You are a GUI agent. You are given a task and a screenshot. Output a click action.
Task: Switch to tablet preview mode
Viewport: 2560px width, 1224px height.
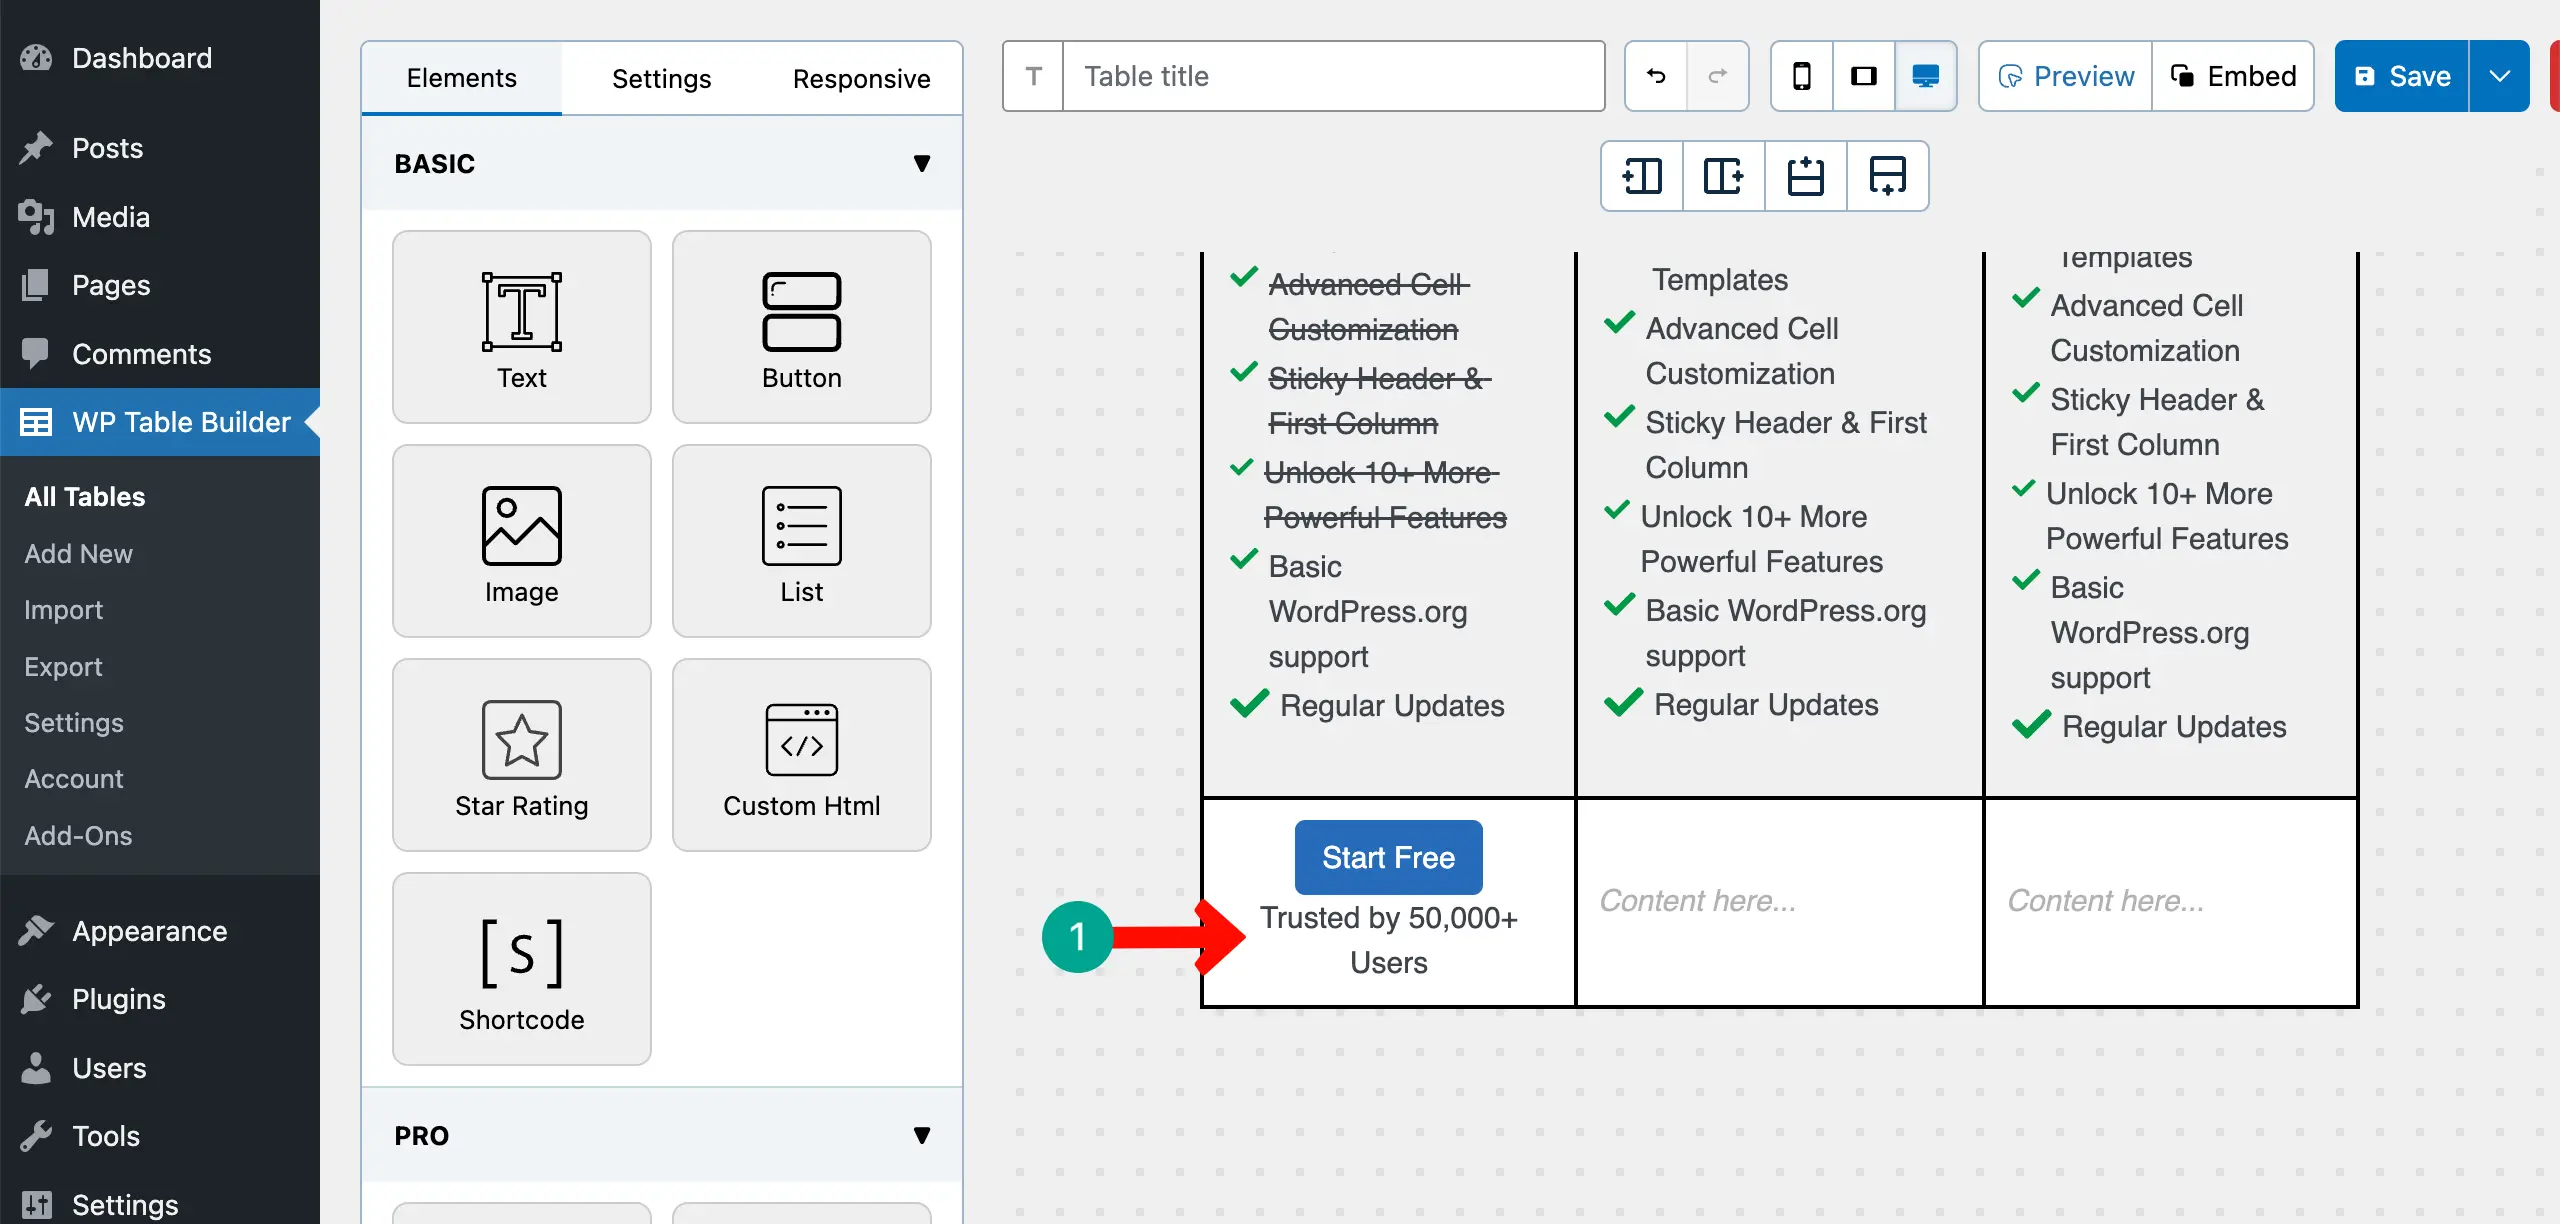click(x=1864, y=76)
